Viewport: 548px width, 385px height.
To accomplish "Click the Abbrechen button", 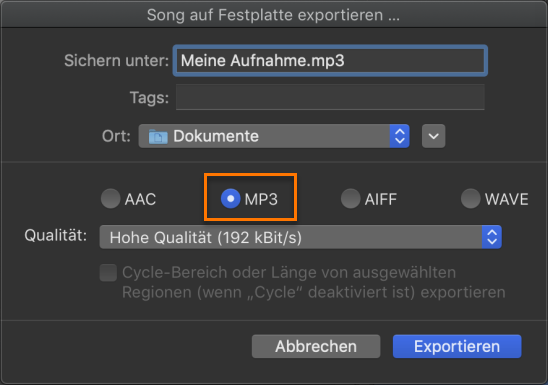I will pos(316,346).
